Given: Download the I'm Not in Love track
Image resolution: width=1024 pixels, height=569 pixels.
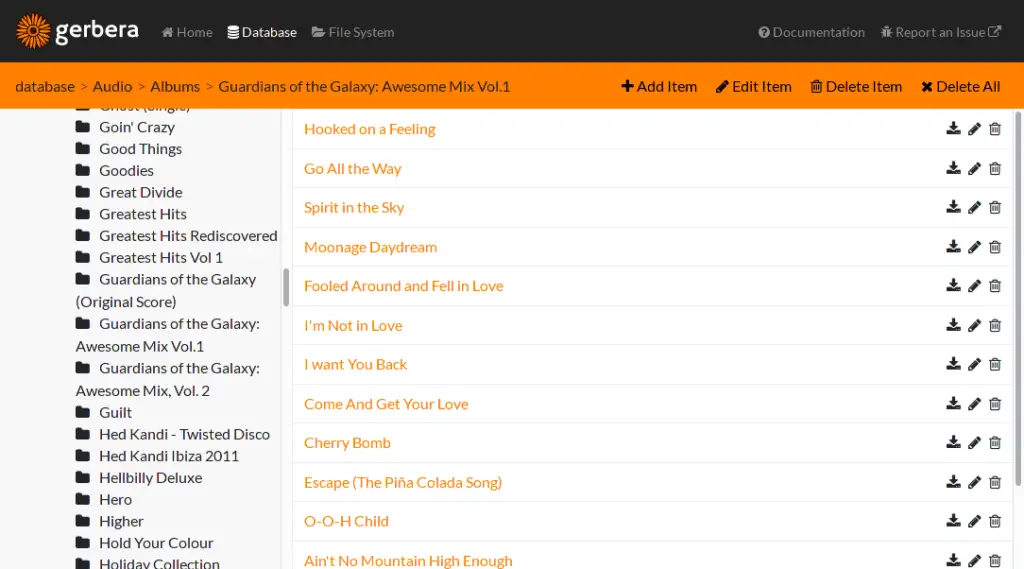Looking at the screenshot, I should coord(953,325).
